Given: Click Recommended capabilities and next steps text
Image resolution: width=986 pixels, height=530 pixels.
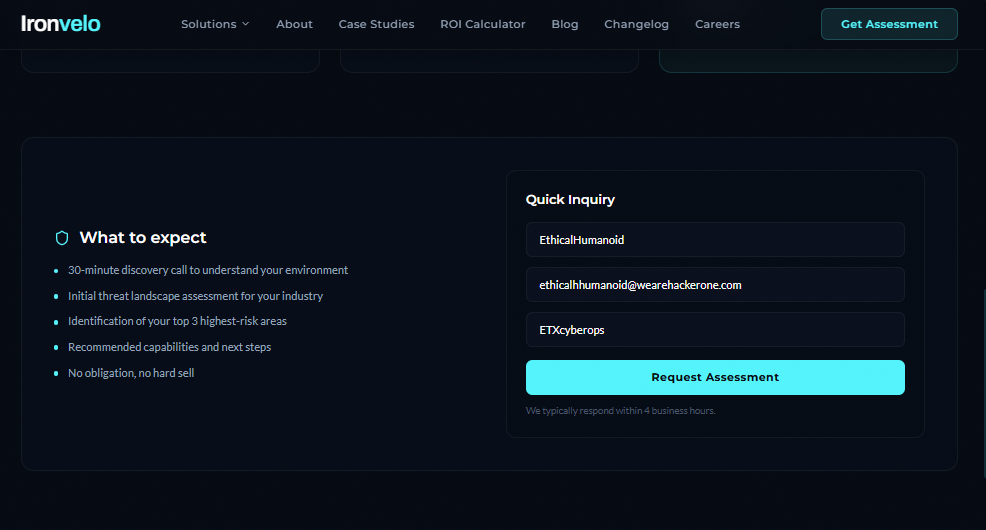Looking at the screenshot, I should (x=169, y=347).
